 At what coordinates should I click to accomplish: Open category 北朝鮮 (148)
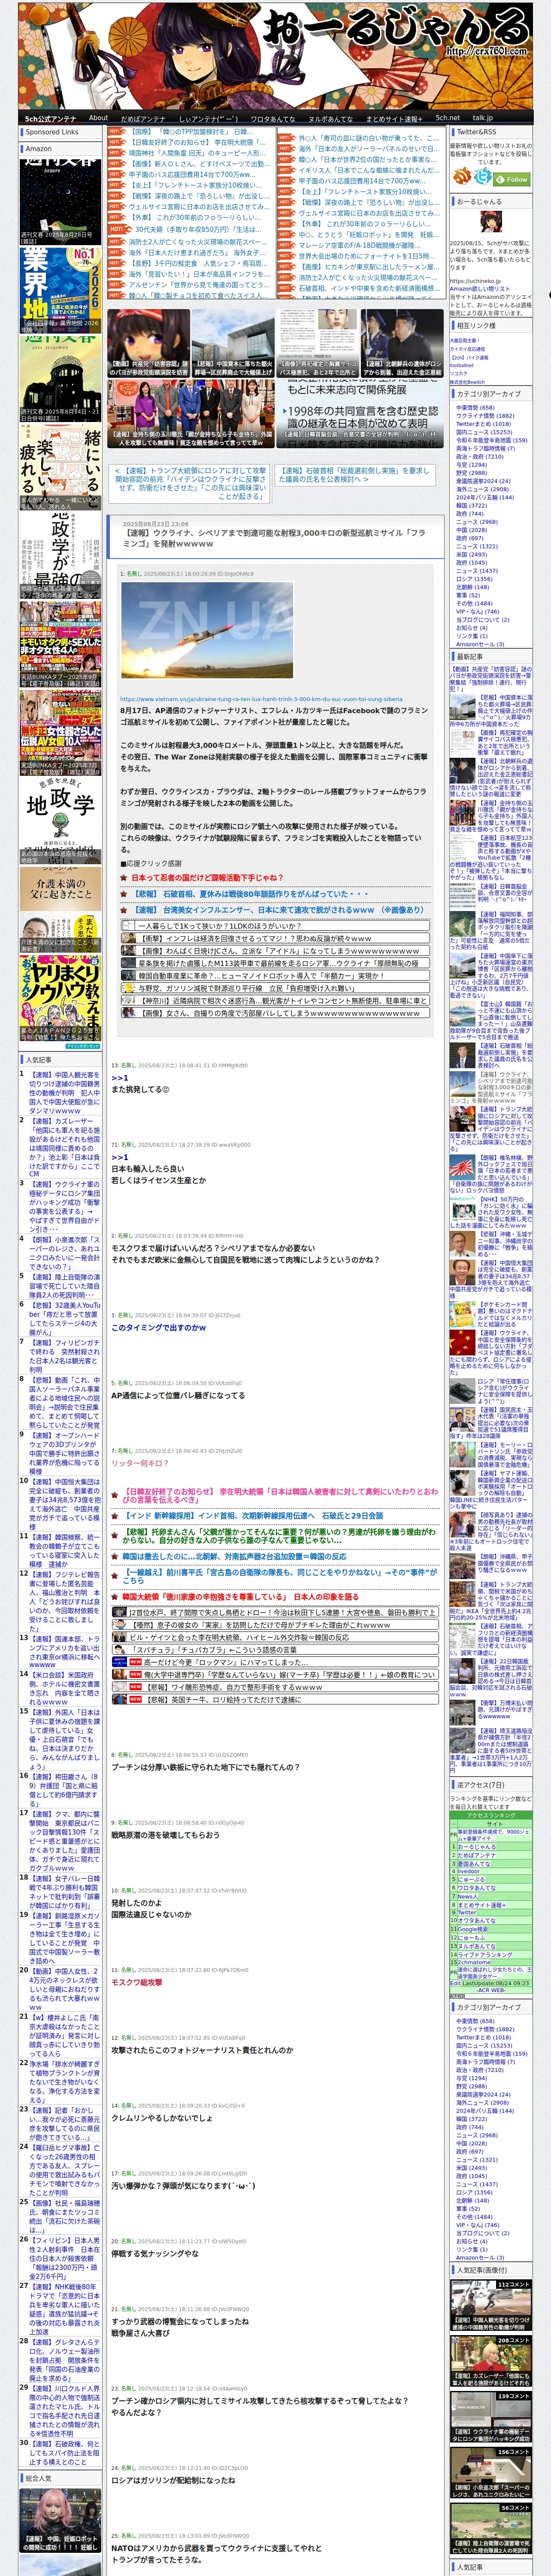click(x=473, y=587)
